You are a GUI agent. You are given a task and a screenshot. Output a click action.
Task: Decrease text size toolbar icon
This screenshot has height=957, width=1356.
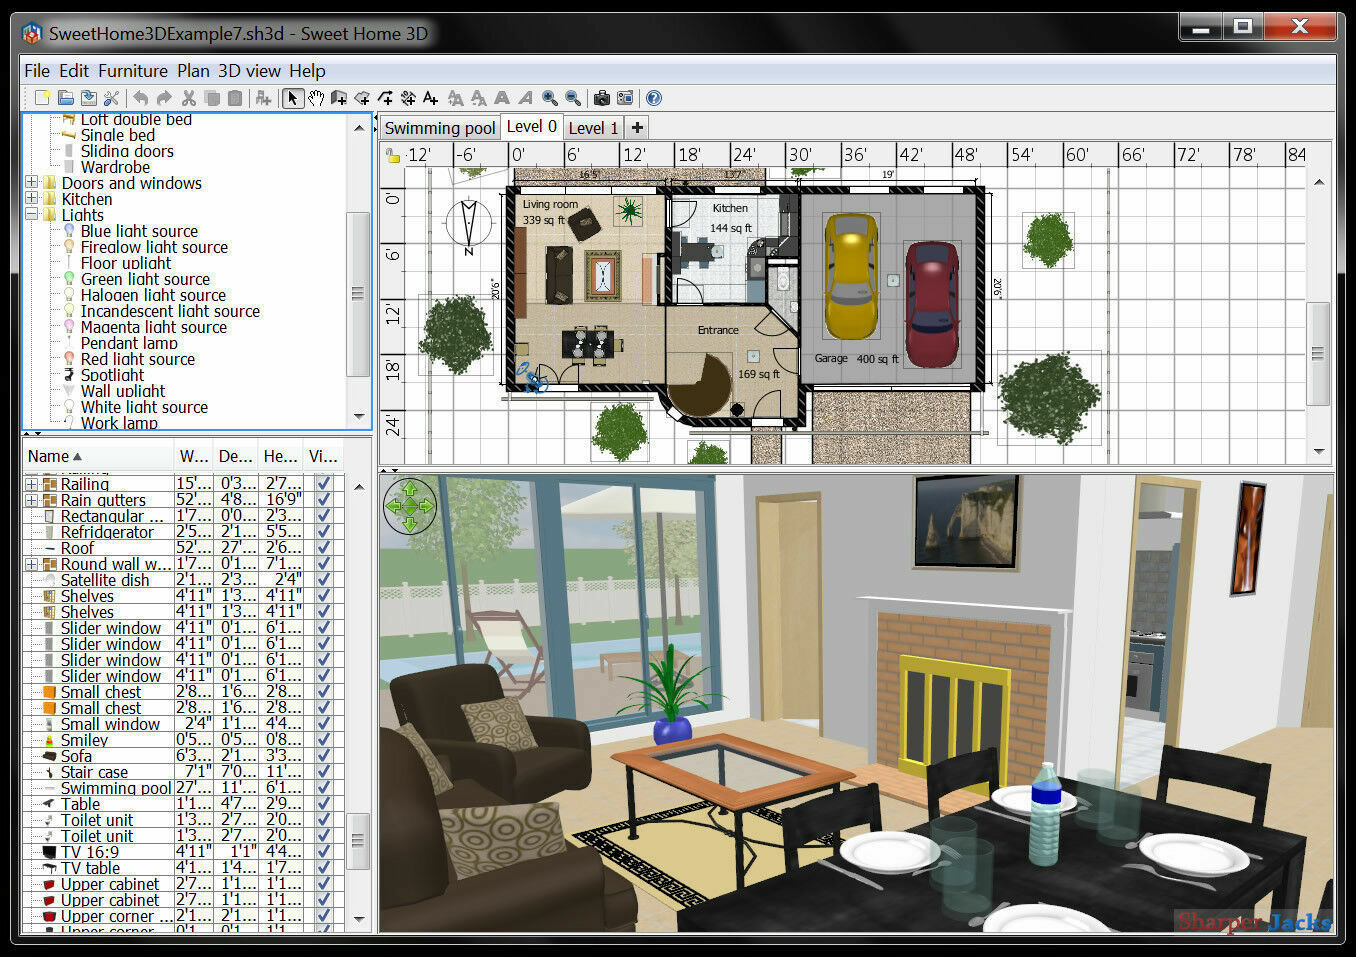click(x=479, y=98)
